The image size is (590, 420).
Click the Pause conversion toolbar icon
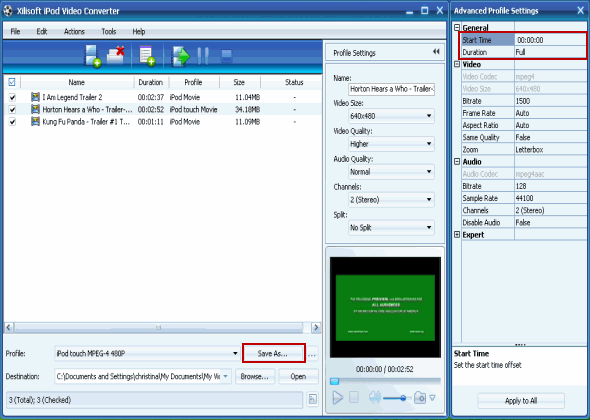(x=203, y=56)
